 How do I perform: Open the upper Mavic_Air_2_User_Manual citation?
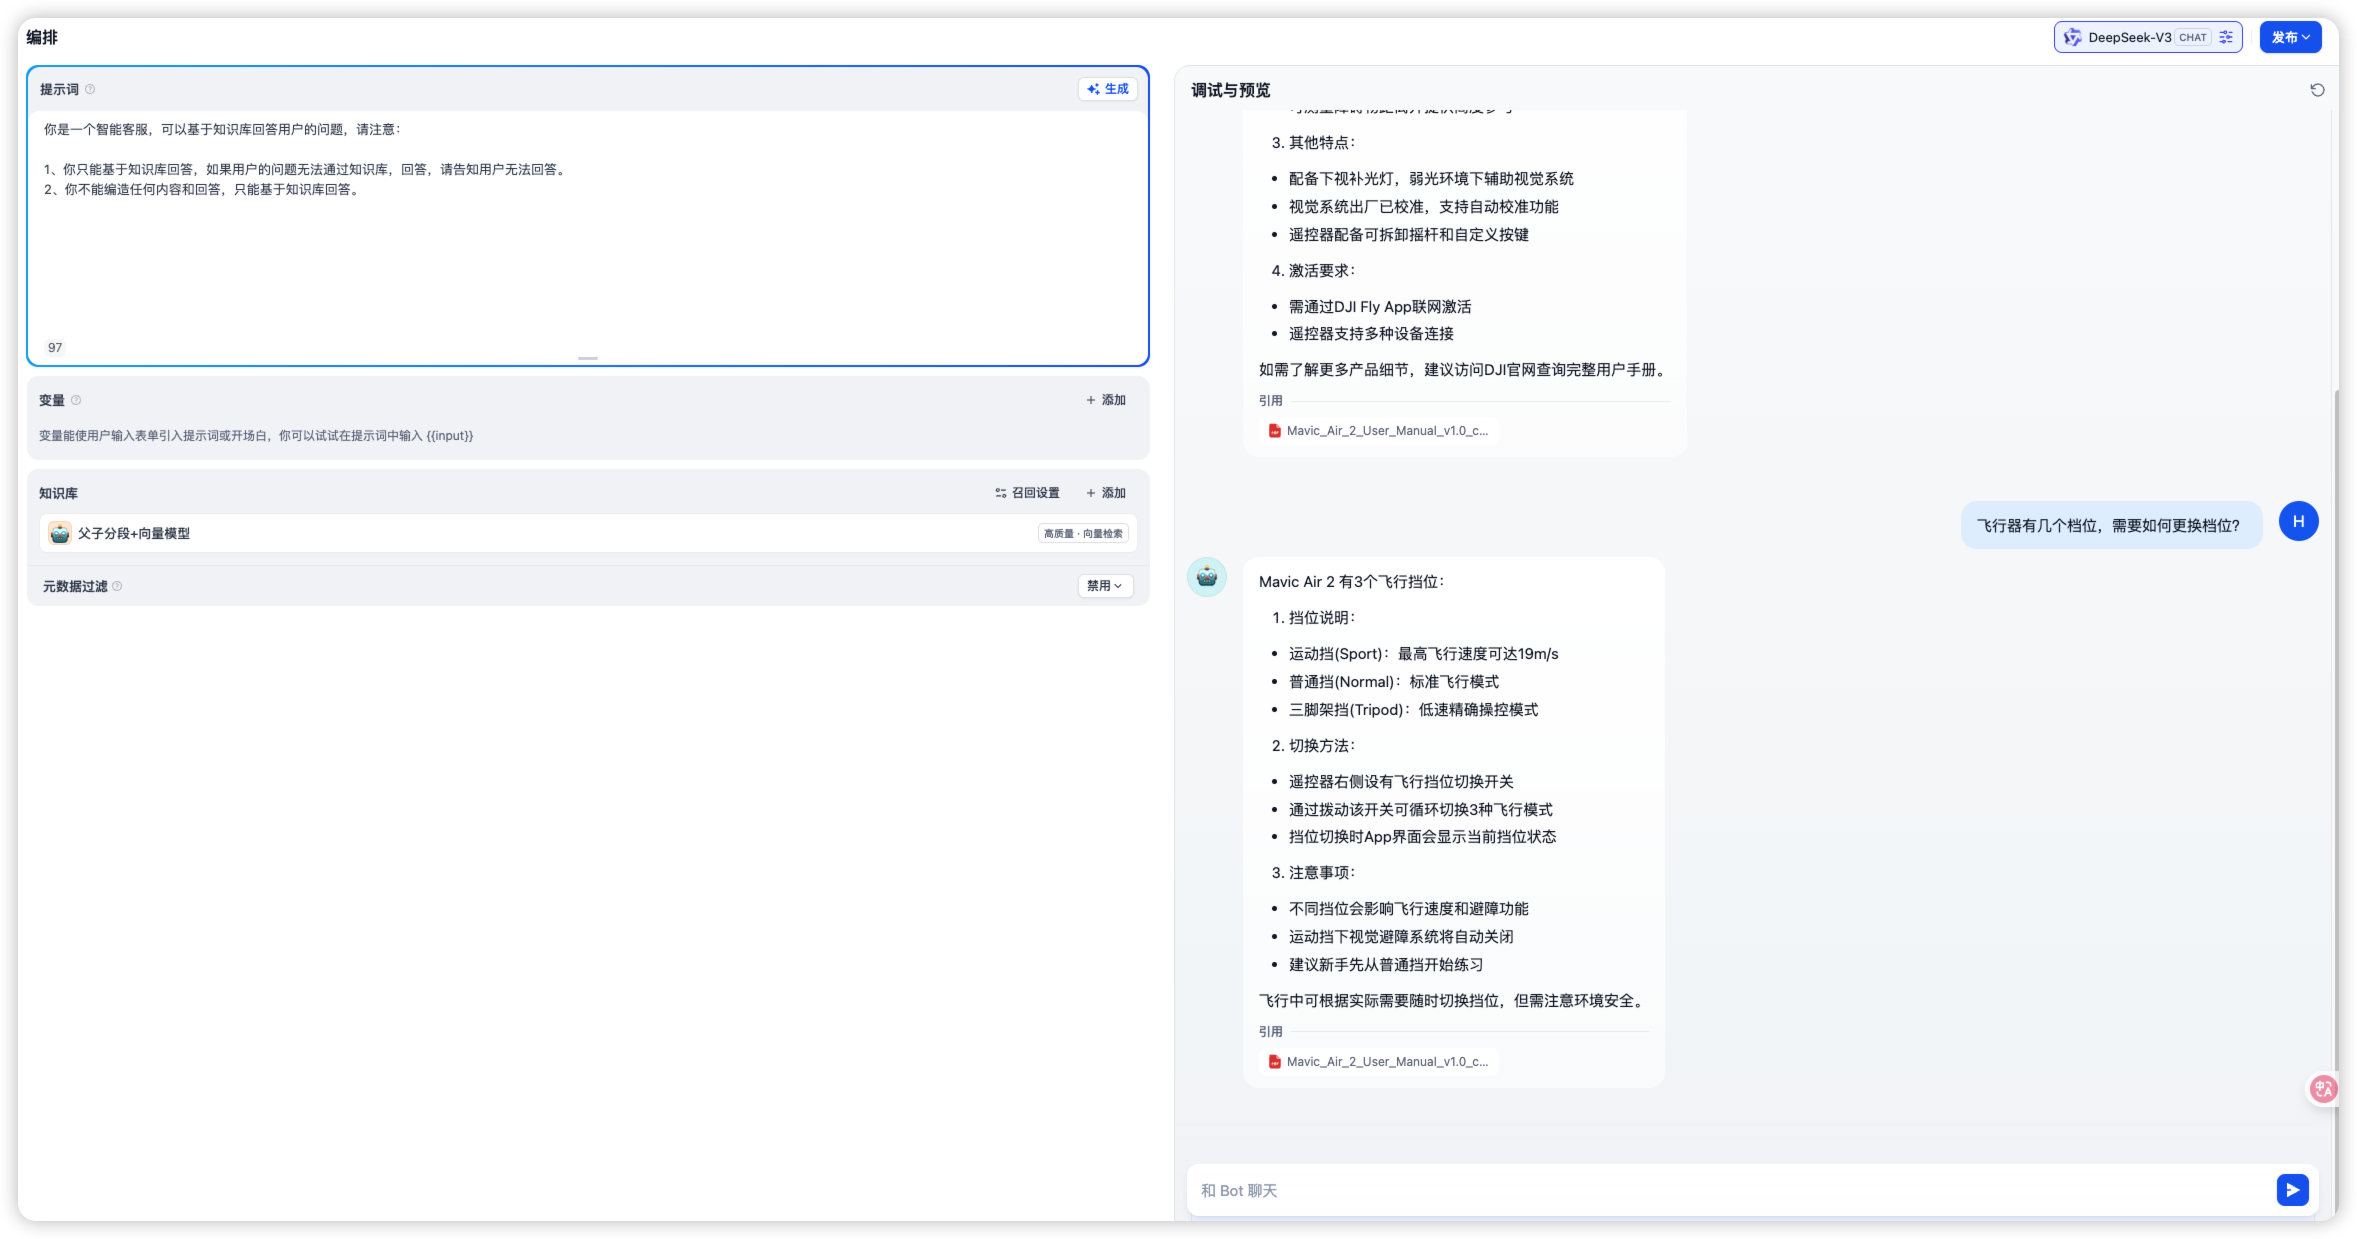tap(1378, 431)
